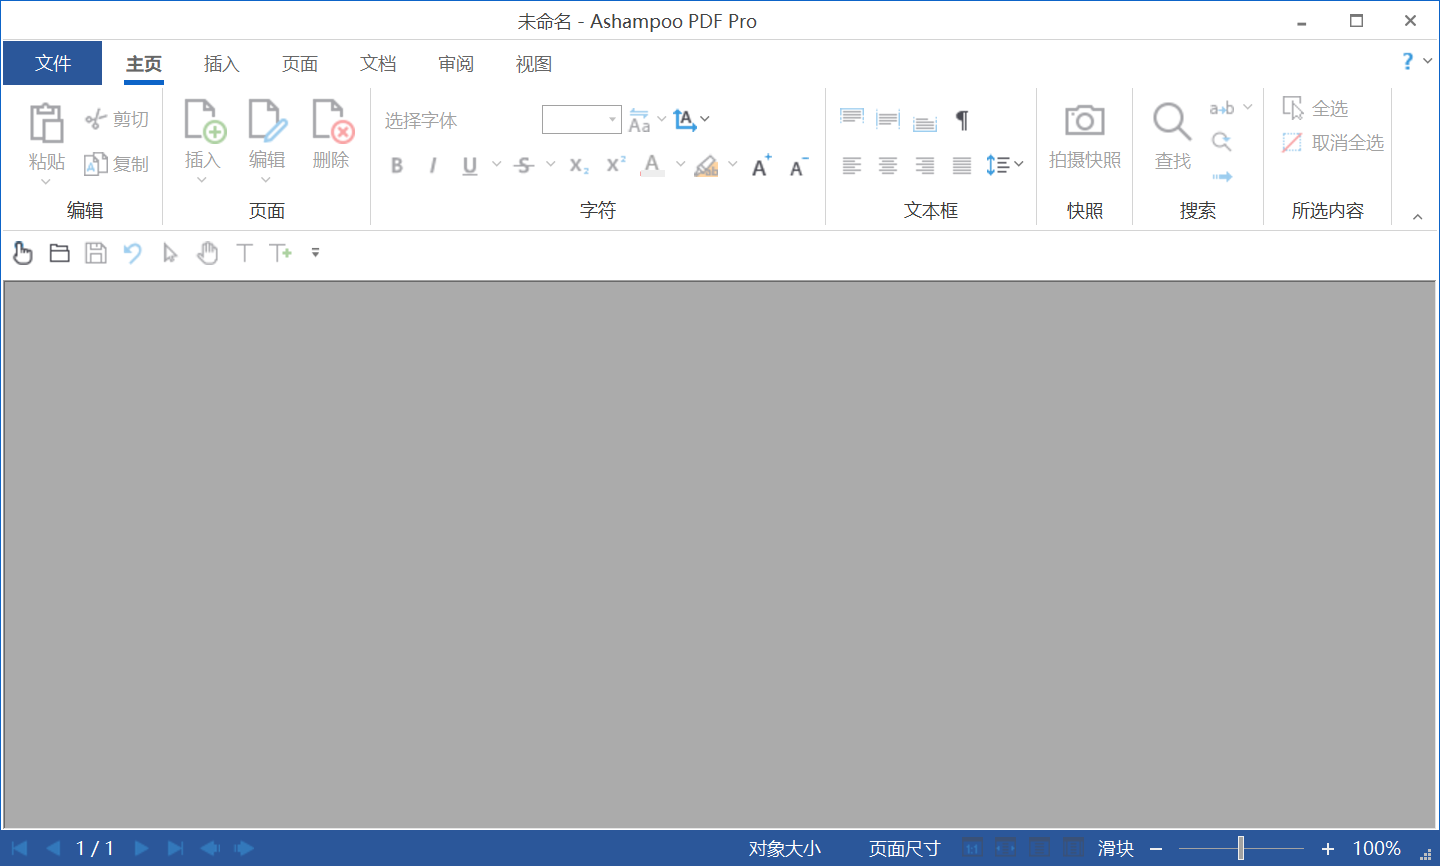Screen dimensions: 1440x866
Task: Select the hand pan tool in quick toolbar
Action: coord(207,253)
